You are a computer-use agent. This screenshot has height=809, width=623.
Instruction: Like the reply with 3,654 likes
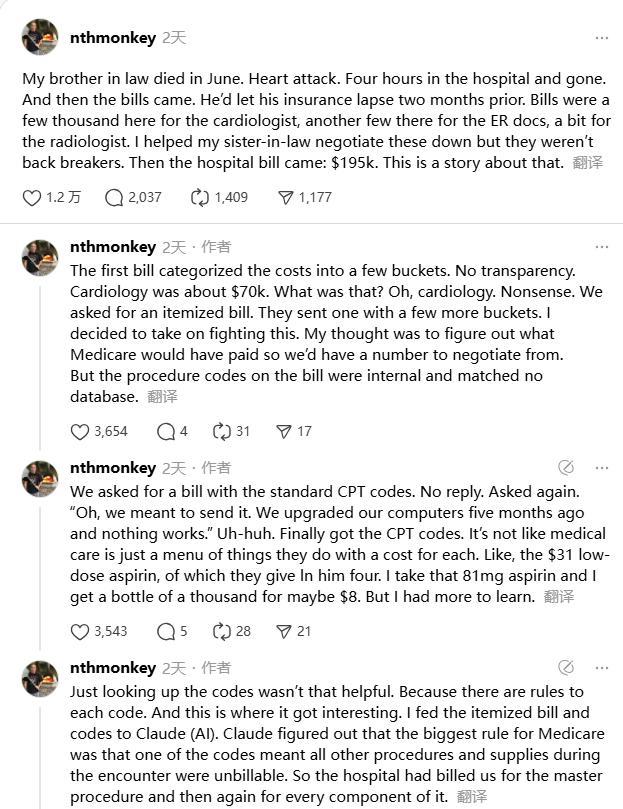tap(81, 431)
